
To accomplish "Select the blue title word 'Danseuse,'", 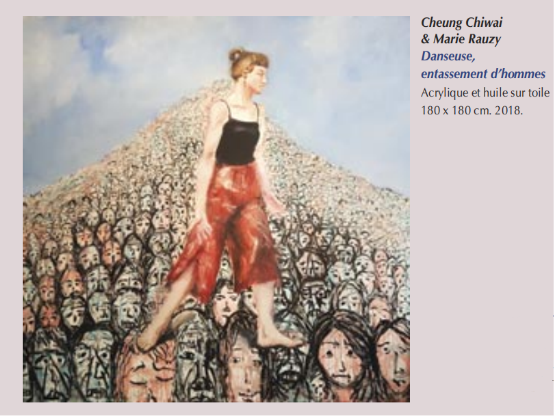I will click(x=448, y=57).
